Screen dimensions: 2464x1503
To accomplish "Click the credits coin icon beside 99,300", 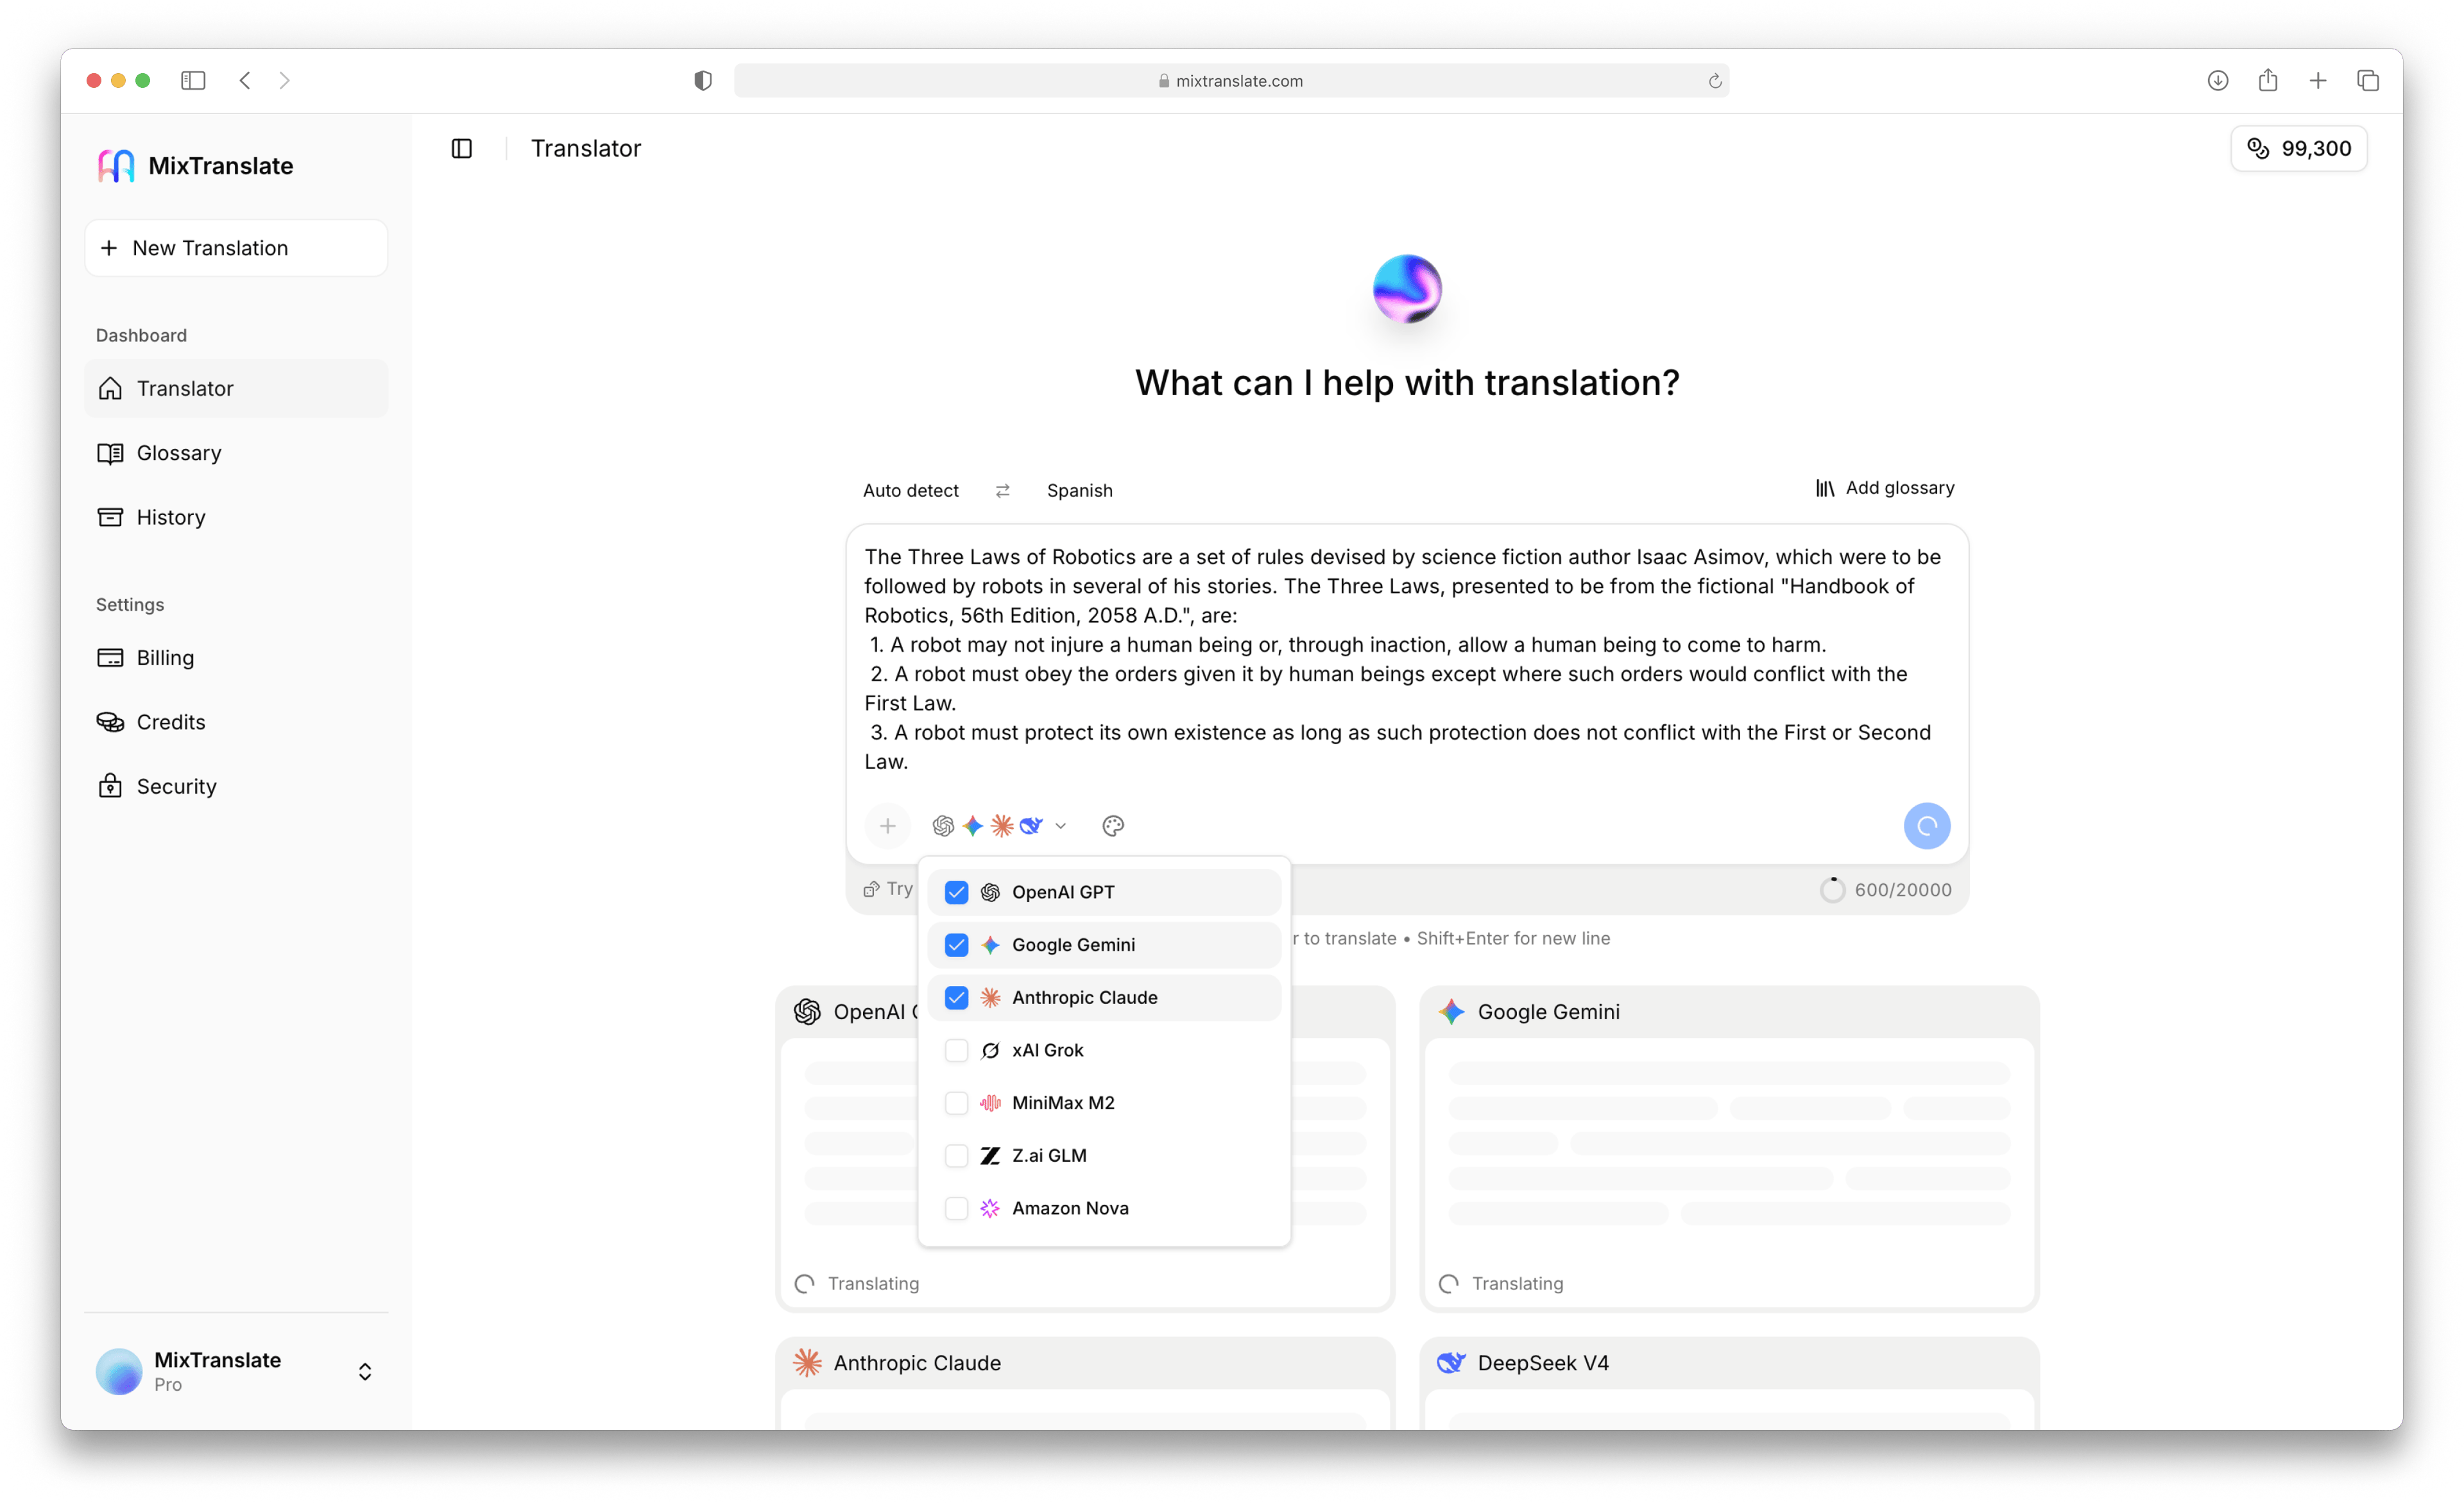I will pos(2258,148).
